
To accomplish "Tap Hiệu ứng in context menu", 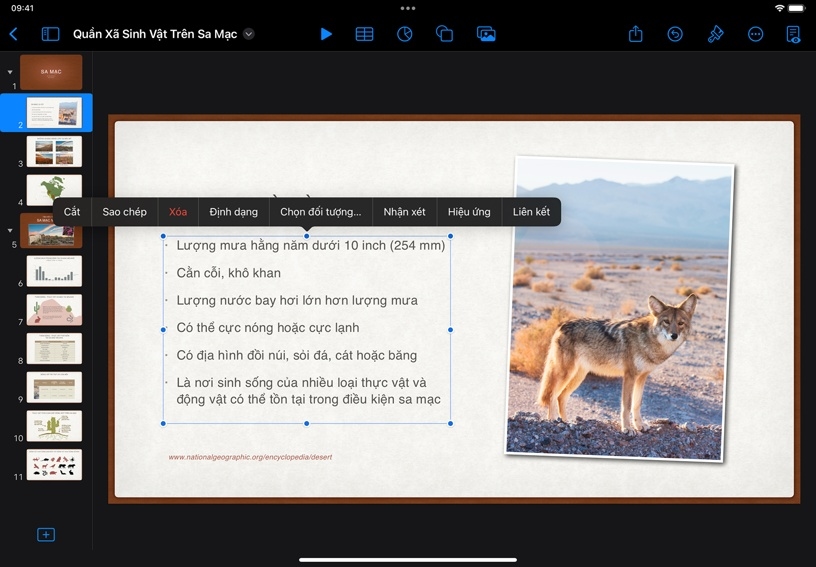I will [469, 212].
